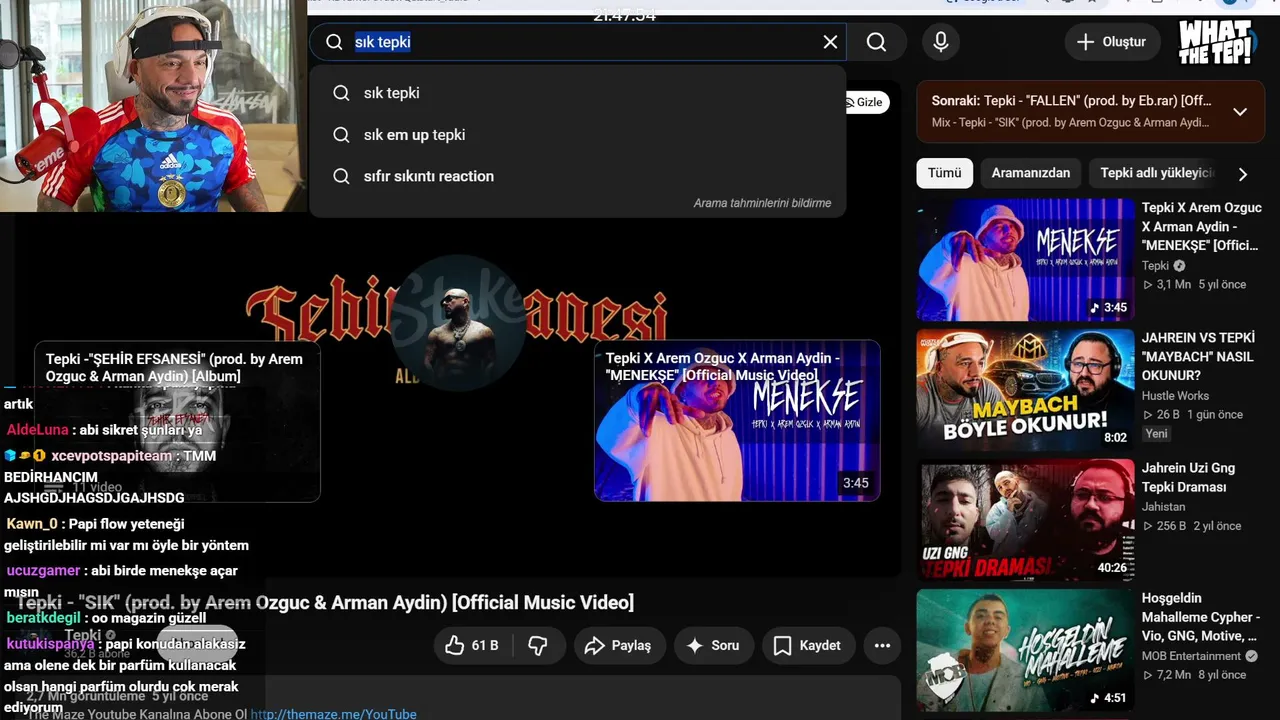1280x720 pixels.
Task: Expand the Sonraki mix playlist panel
Action: point(1240,112)
